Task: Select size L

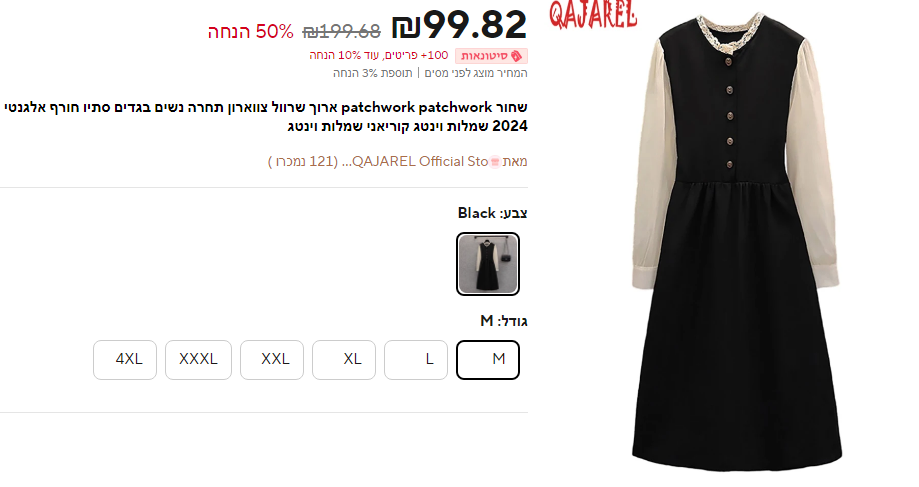Action: [416, 360]
